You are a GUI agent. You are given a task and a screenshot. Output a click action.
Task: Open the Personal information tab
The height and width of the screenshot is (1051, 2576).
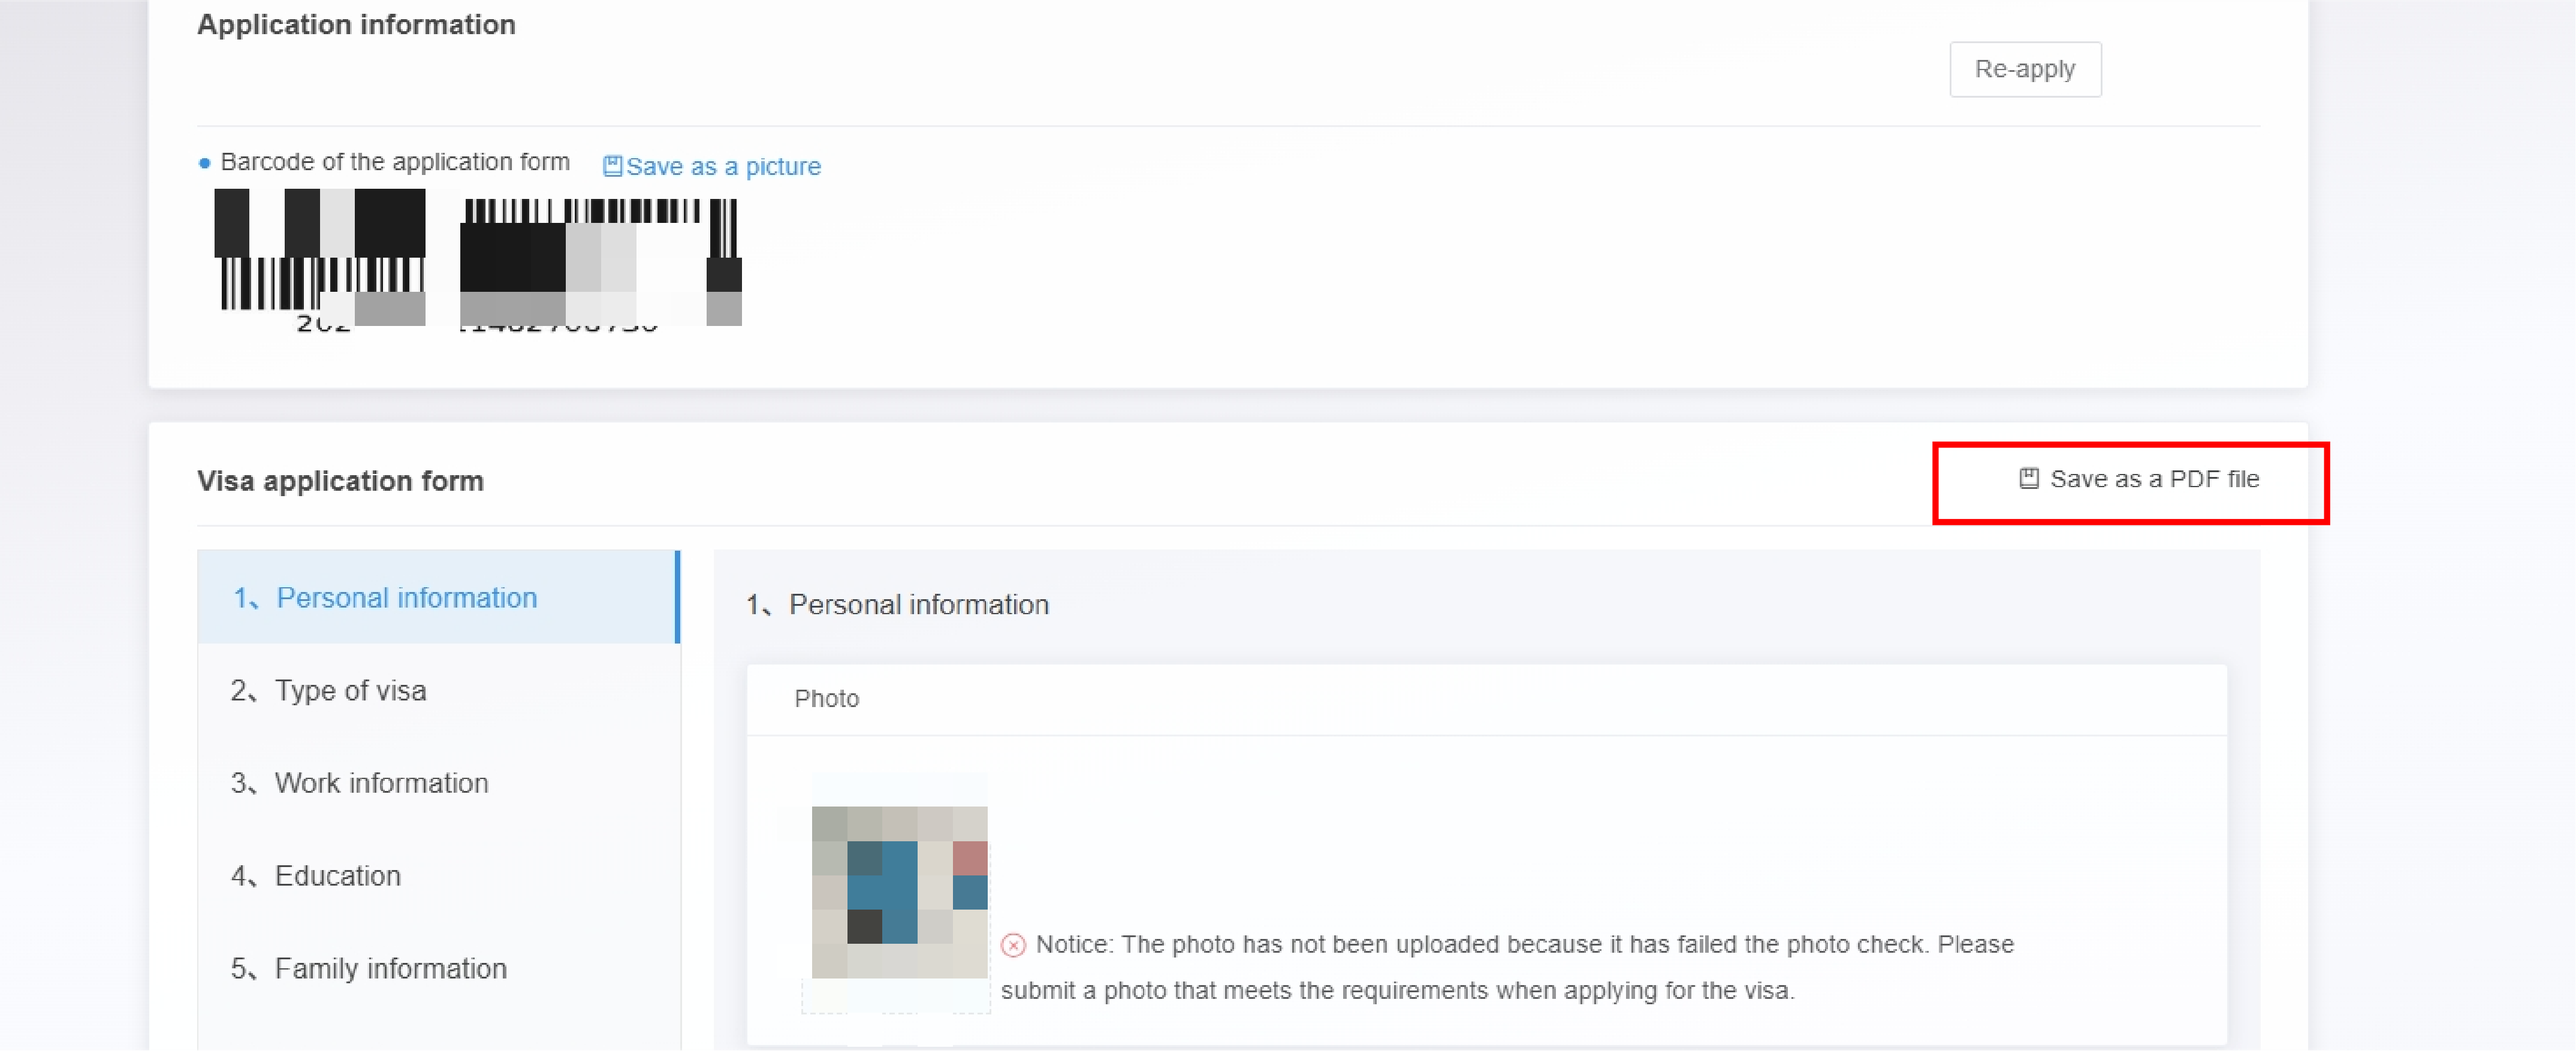click(x=406, y=598)
